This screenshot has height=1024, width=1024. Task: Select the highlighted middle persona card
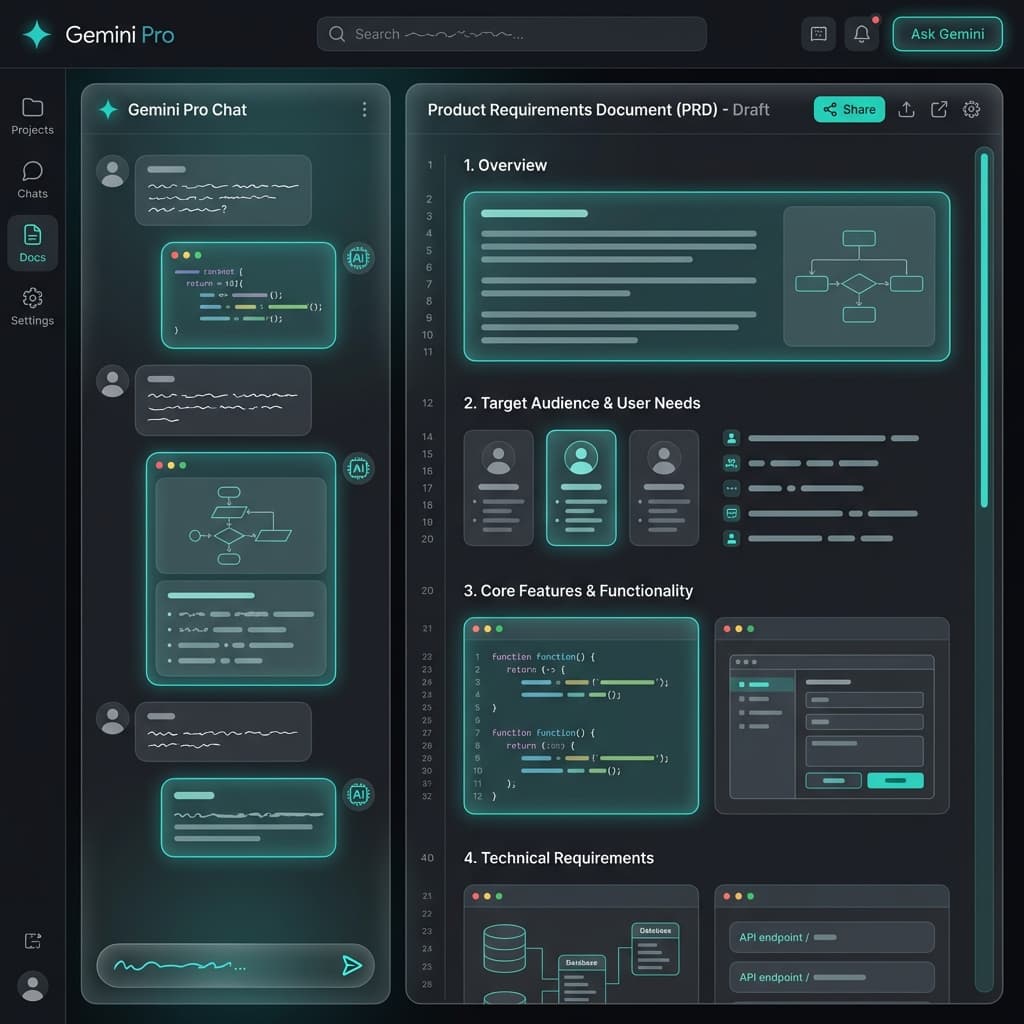(581, 487)
